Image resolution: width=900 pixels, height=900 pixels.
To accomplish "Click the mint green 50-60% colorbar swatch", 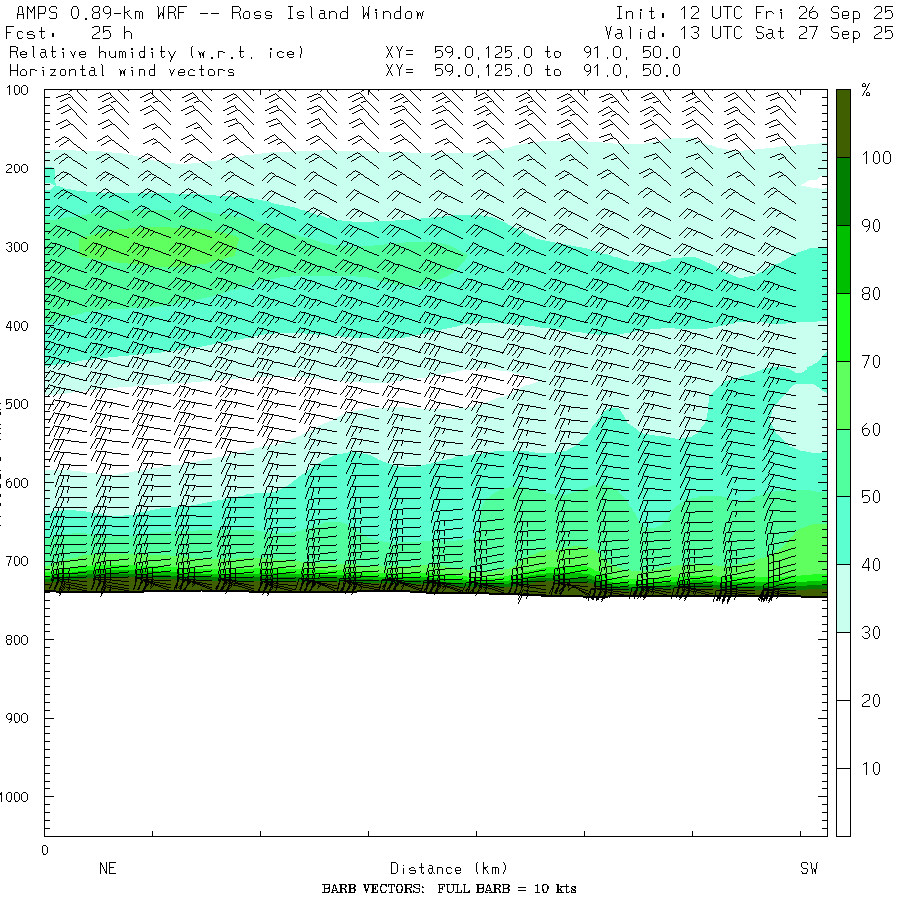I will tap(843, 463).
